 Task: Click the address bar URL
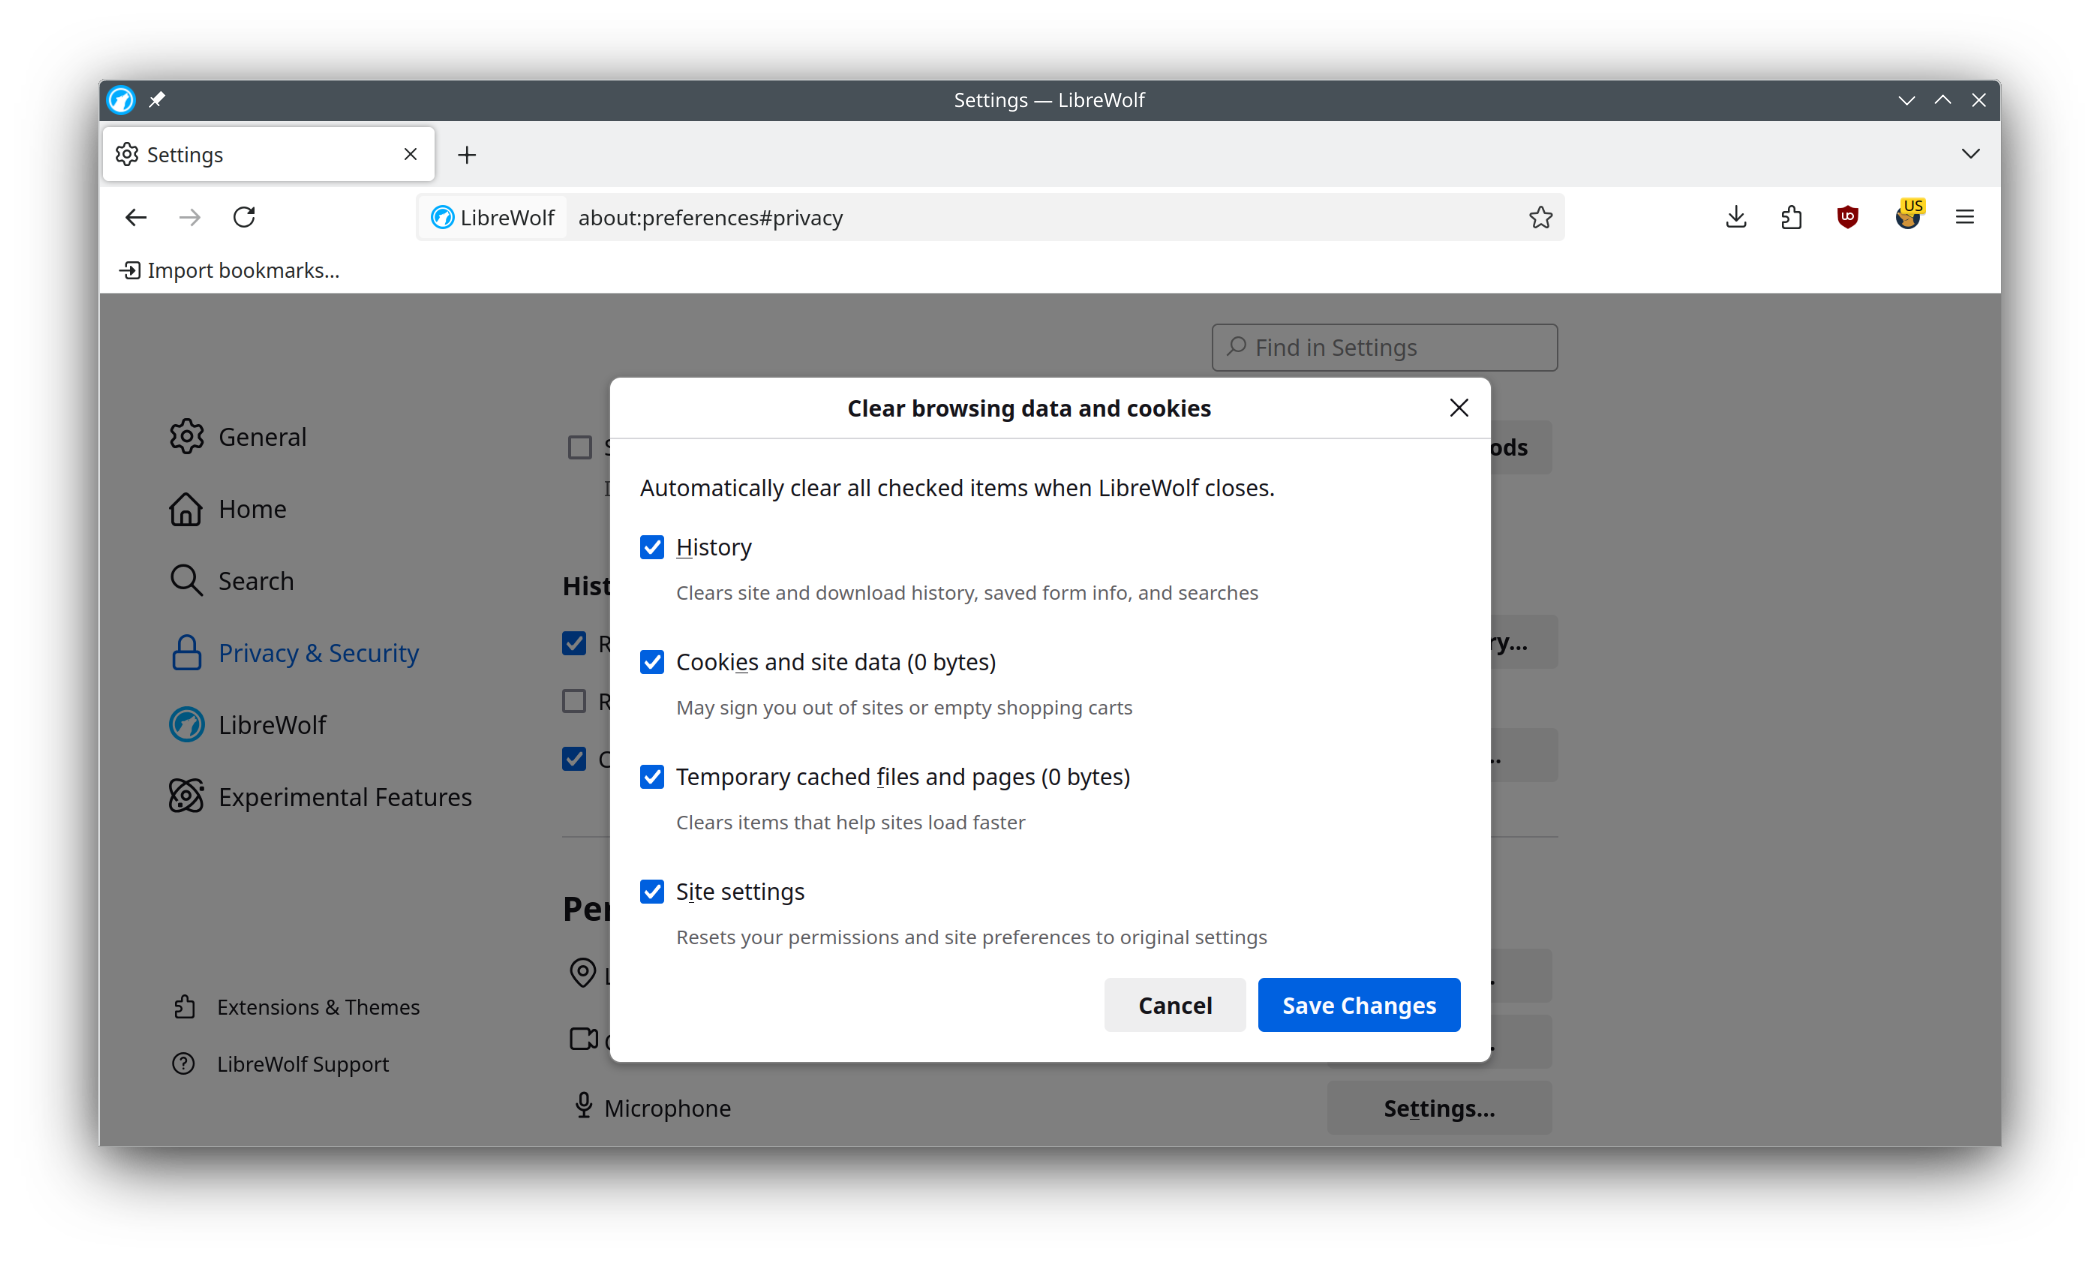710,217
